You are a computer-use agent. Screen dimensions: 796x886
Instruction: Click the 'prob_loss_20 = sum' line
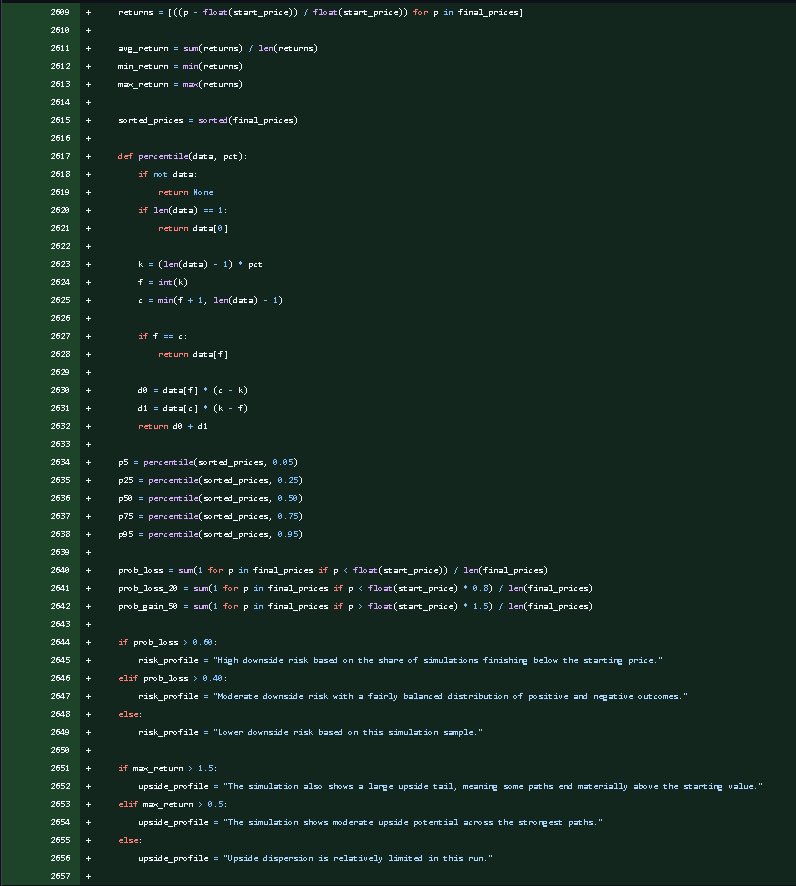(355, 588)
